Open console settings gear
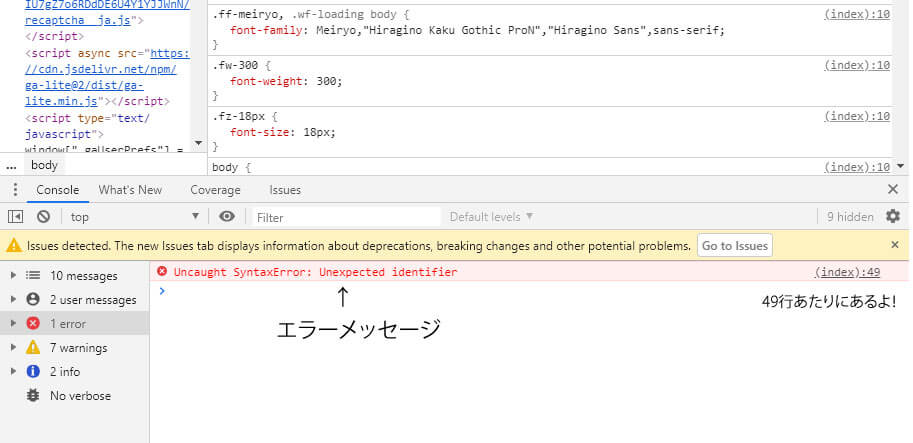The image size is (913, 443). (893, 217)
